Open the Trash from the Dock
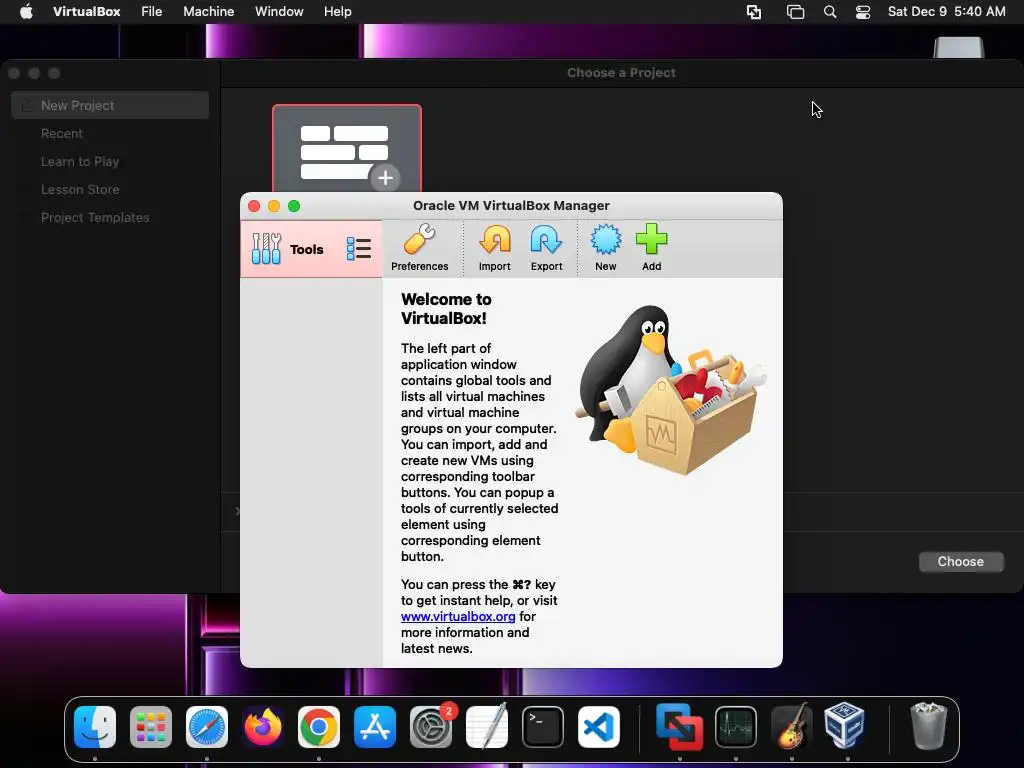The image size is (1024, 768). coord(928,726)
